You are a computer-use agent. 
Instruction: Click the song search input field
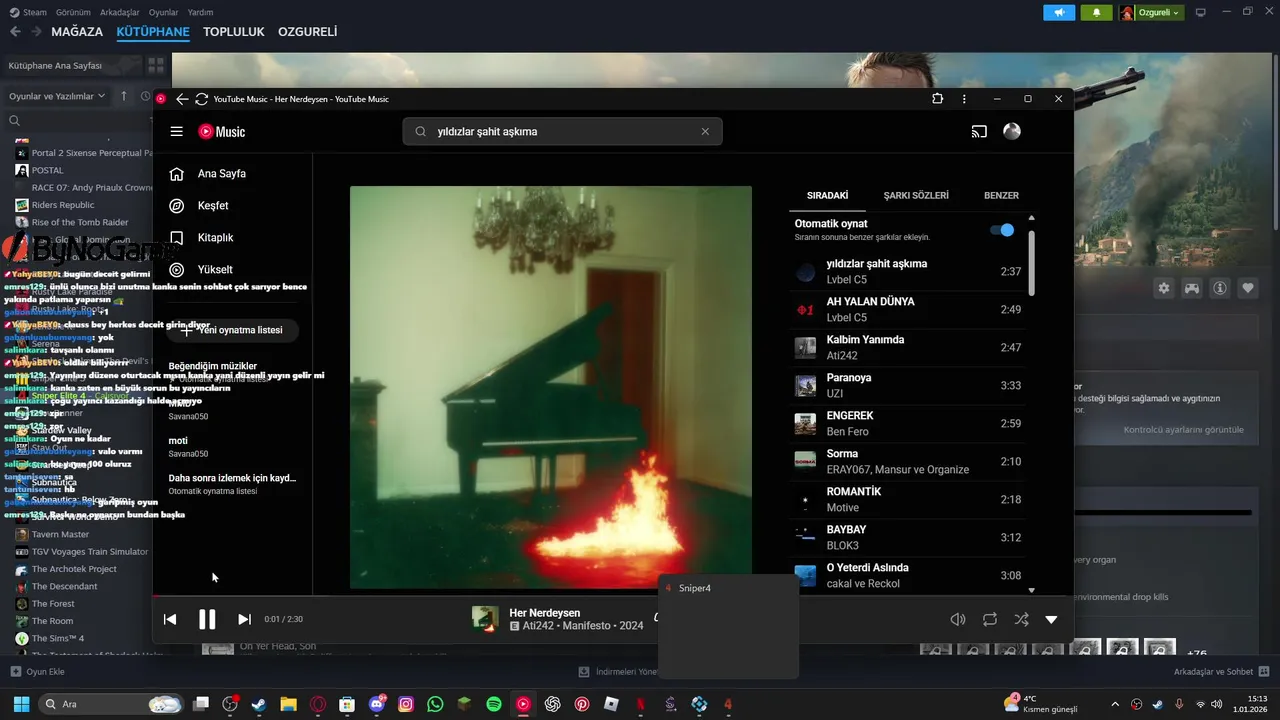(562, 131)
